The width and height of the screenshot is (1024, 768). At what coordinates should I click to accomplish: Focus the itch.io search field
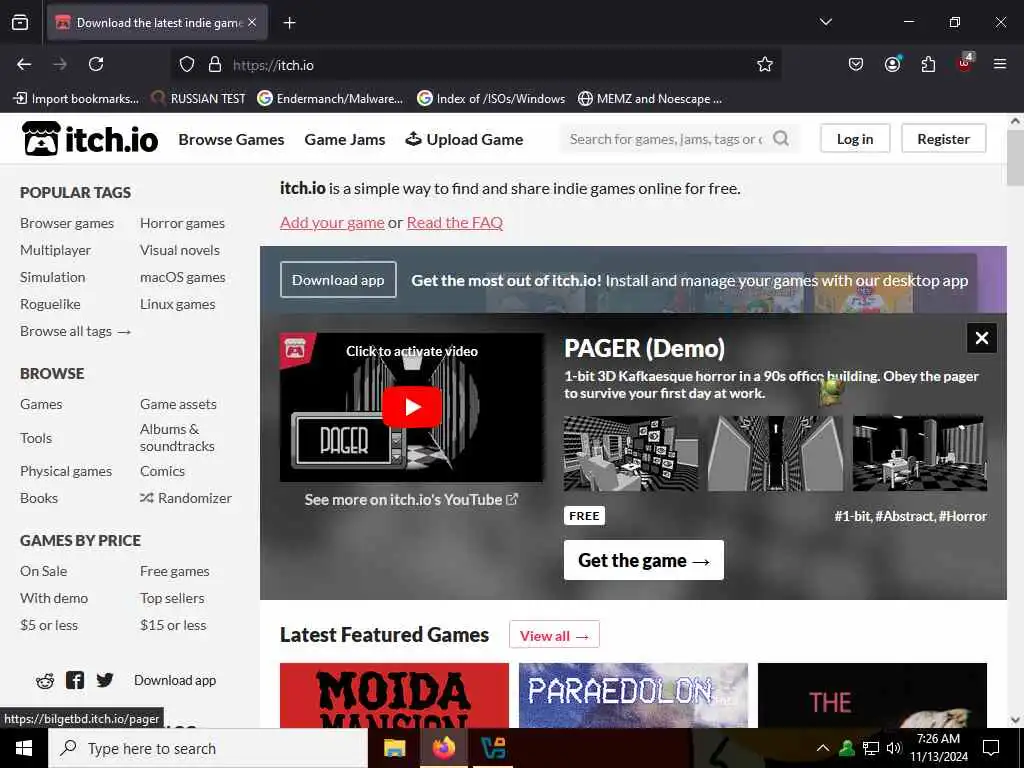[666, 138]
